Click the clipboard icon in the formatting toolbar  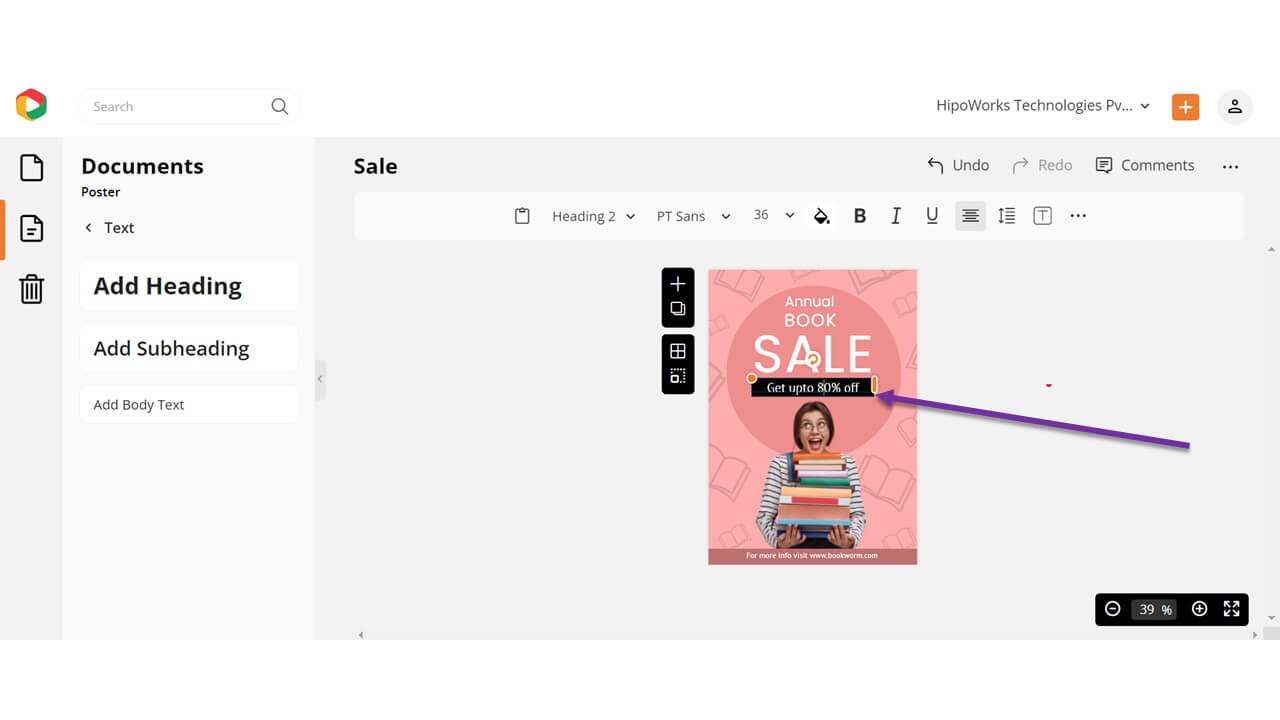coord(522,215)
